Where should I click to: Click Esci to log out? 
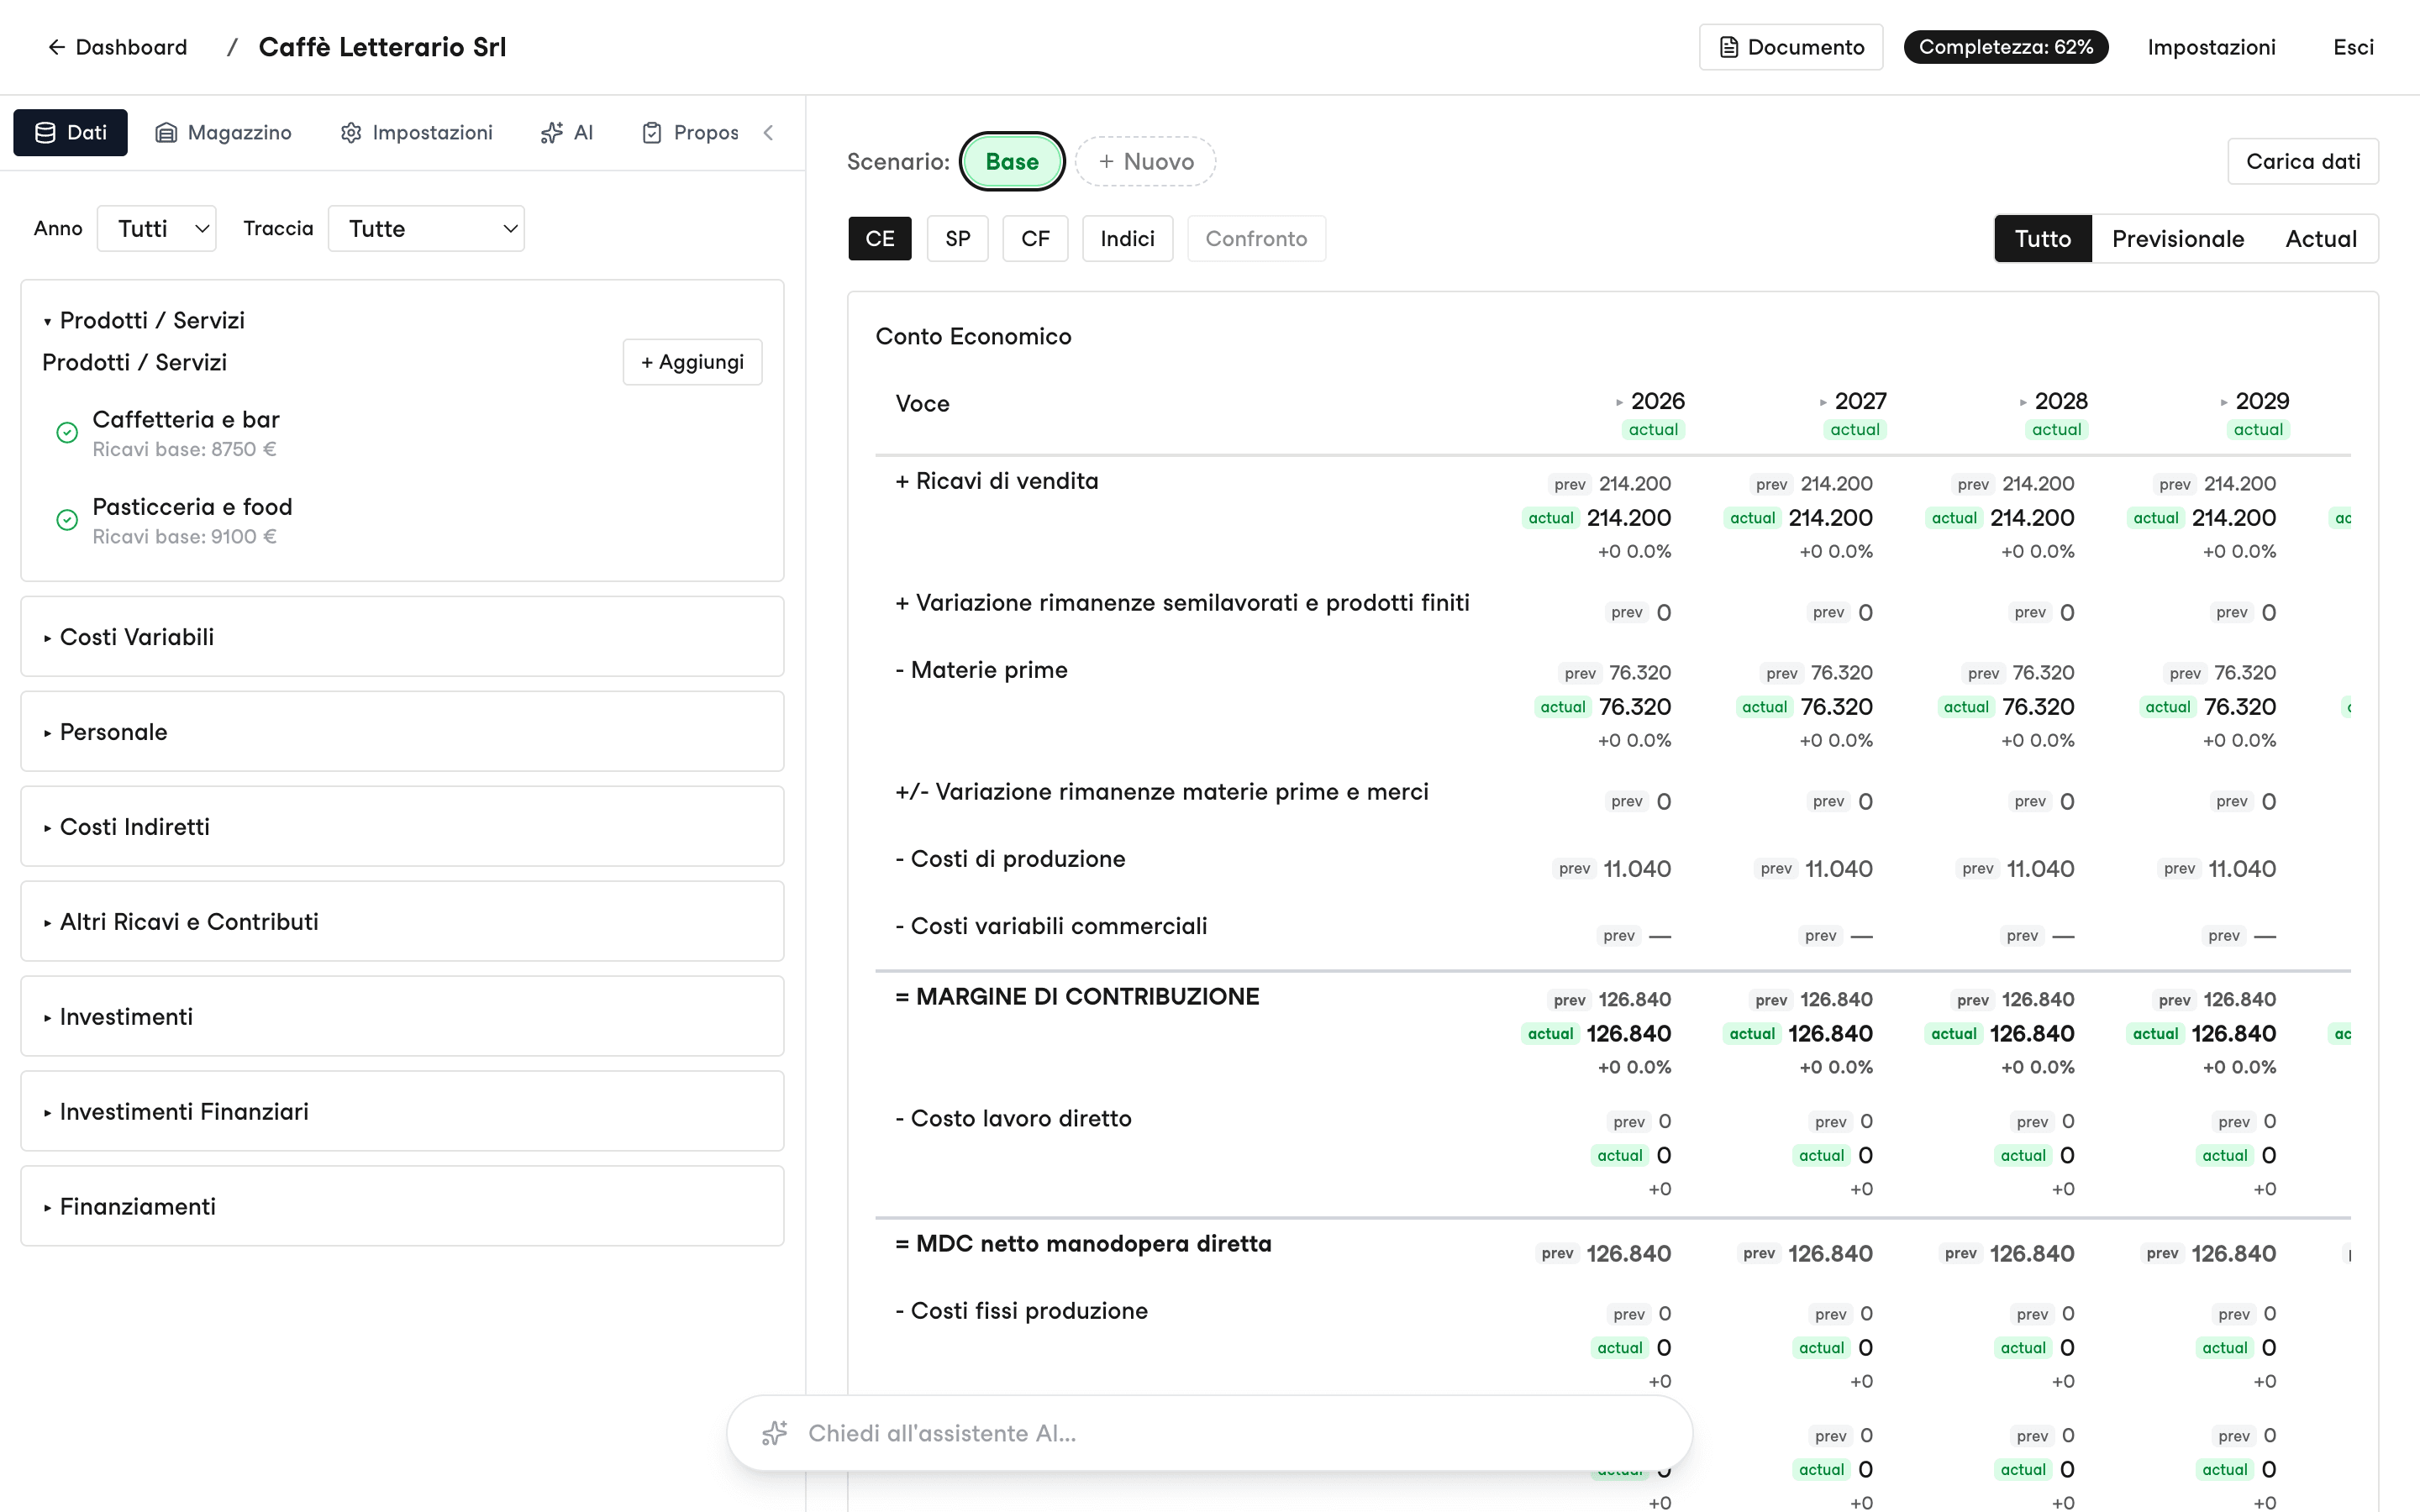tap(2353, 47)
